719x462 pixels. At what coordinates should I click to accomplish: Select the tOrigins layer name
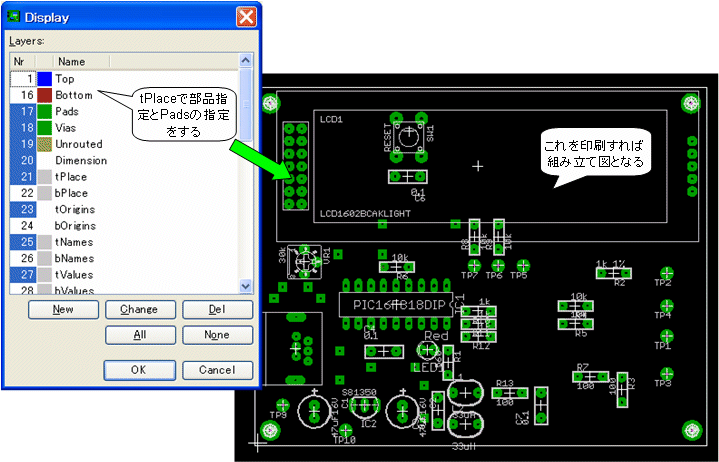point(75,209)
